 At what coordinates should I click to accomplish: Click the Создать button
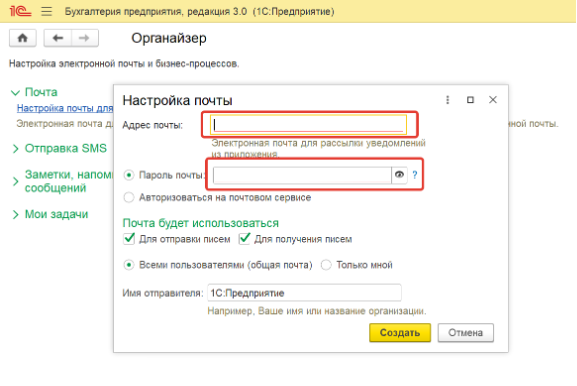400,333
